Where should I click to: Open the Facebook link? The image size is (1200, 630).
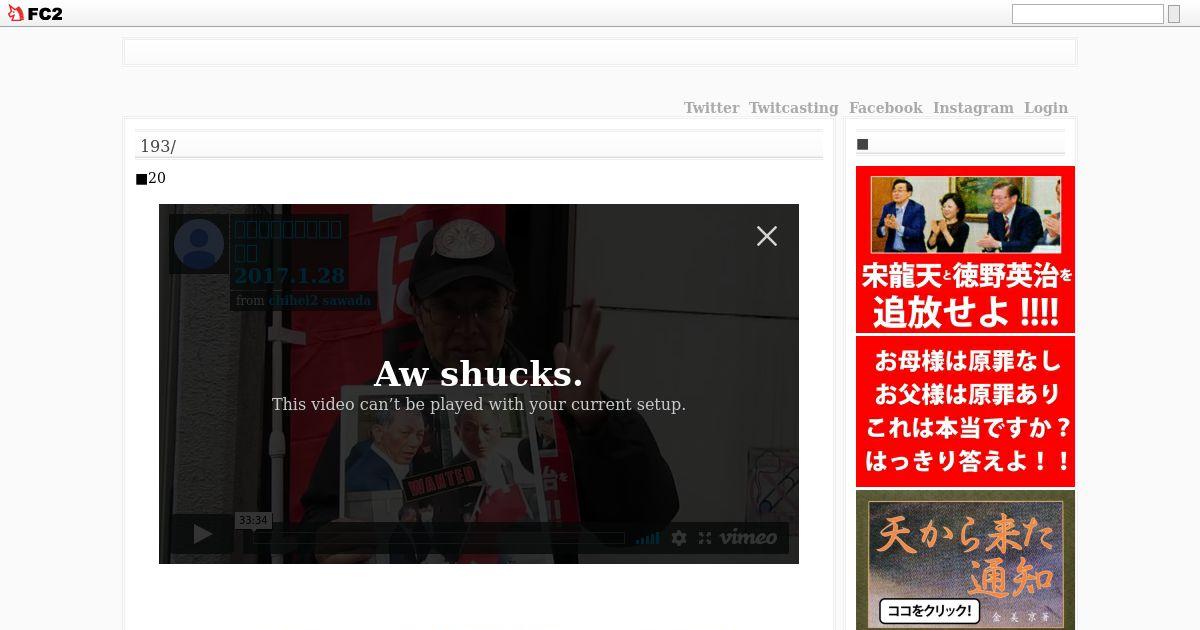pyautogui.click(x=885, y=108)
